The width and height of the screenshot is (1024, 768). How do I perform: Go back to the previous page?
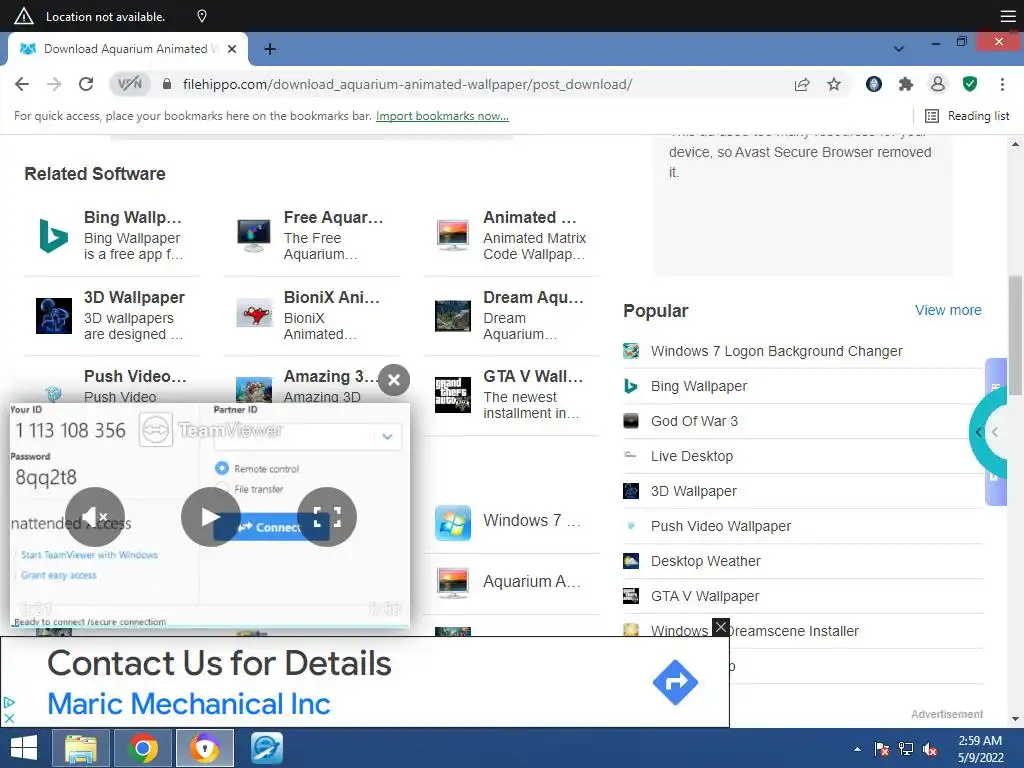(22, 84)
